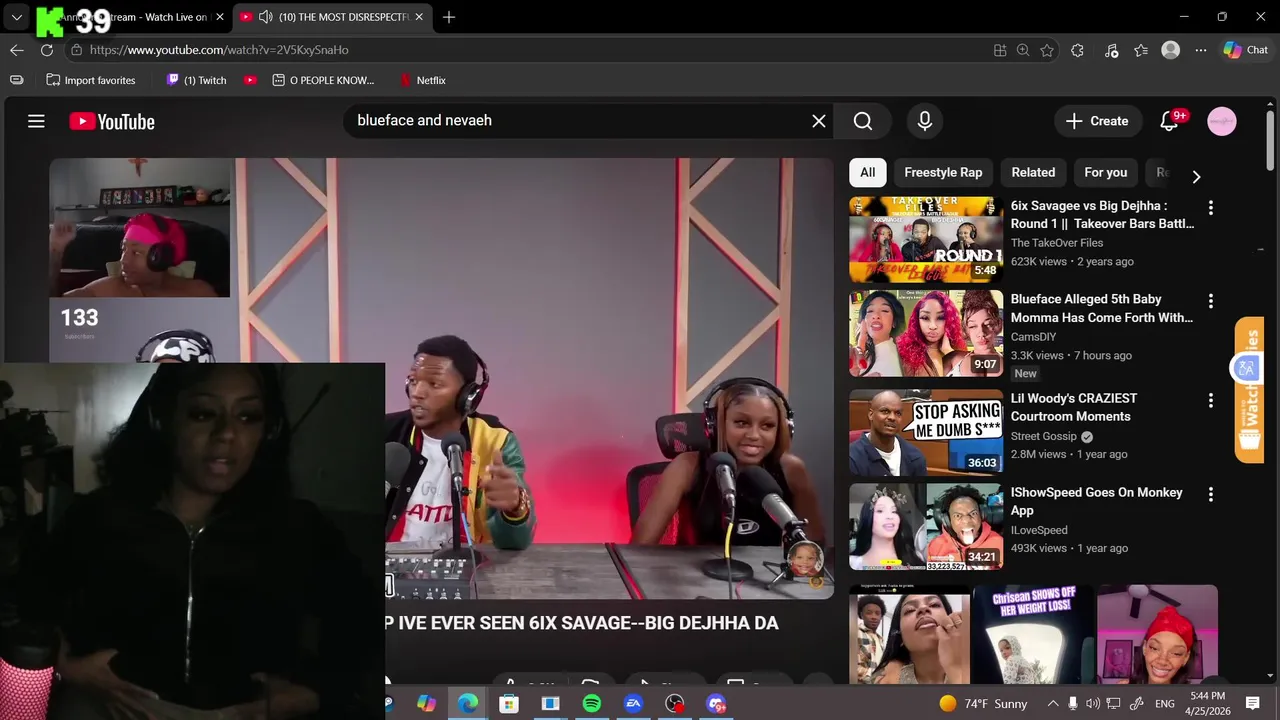This screenshot has height=720, width=1280.
Task: Open The TakeOver Files channel name
Action: (x=1057, y=243)
